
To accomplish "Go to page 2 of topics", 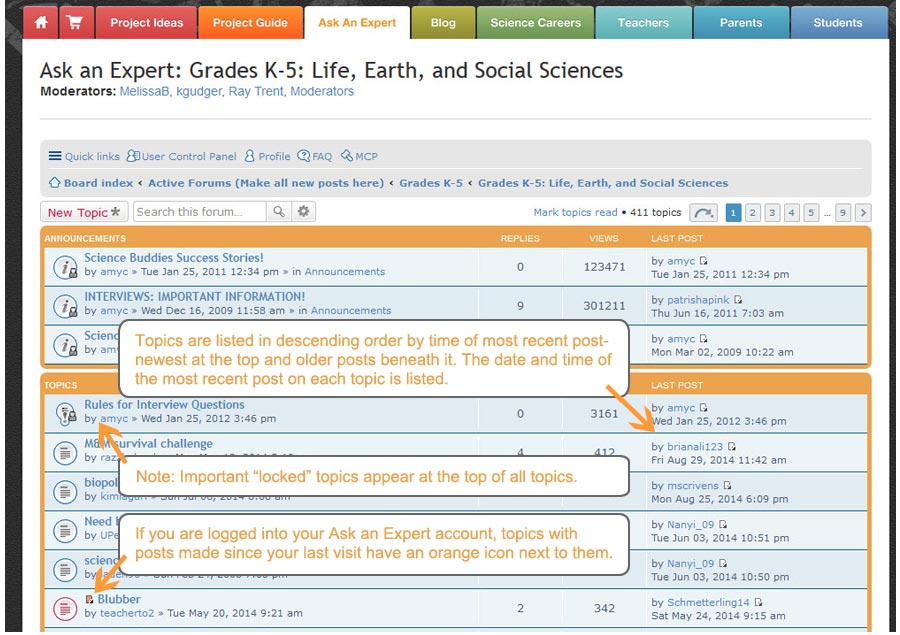I will click(x=752, y=213).
